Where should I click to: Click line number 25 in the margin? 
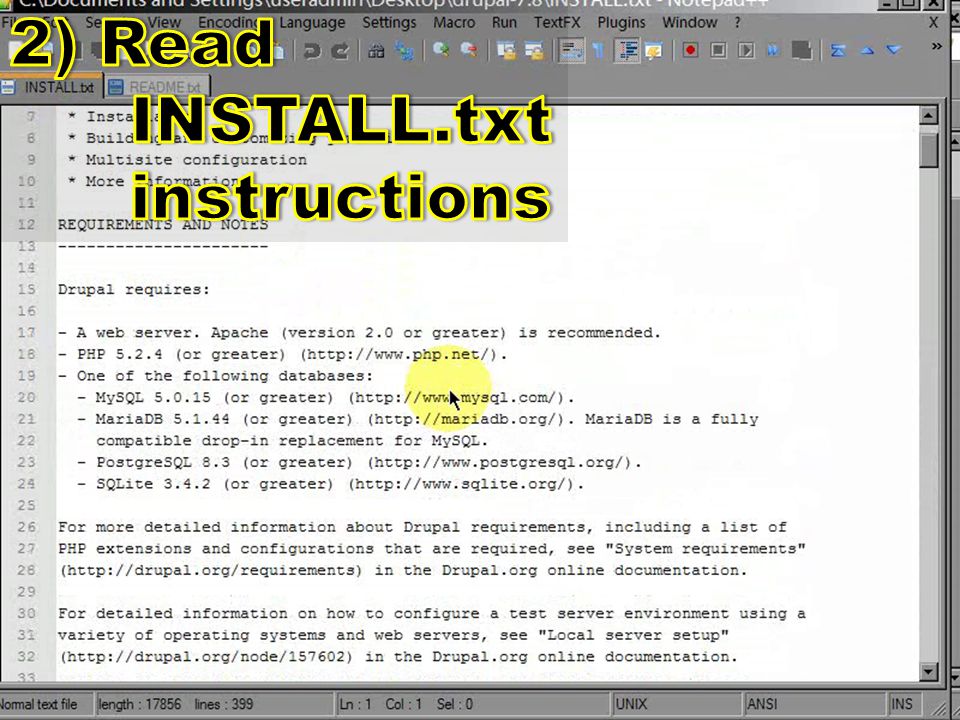click(x=26, y=505)
